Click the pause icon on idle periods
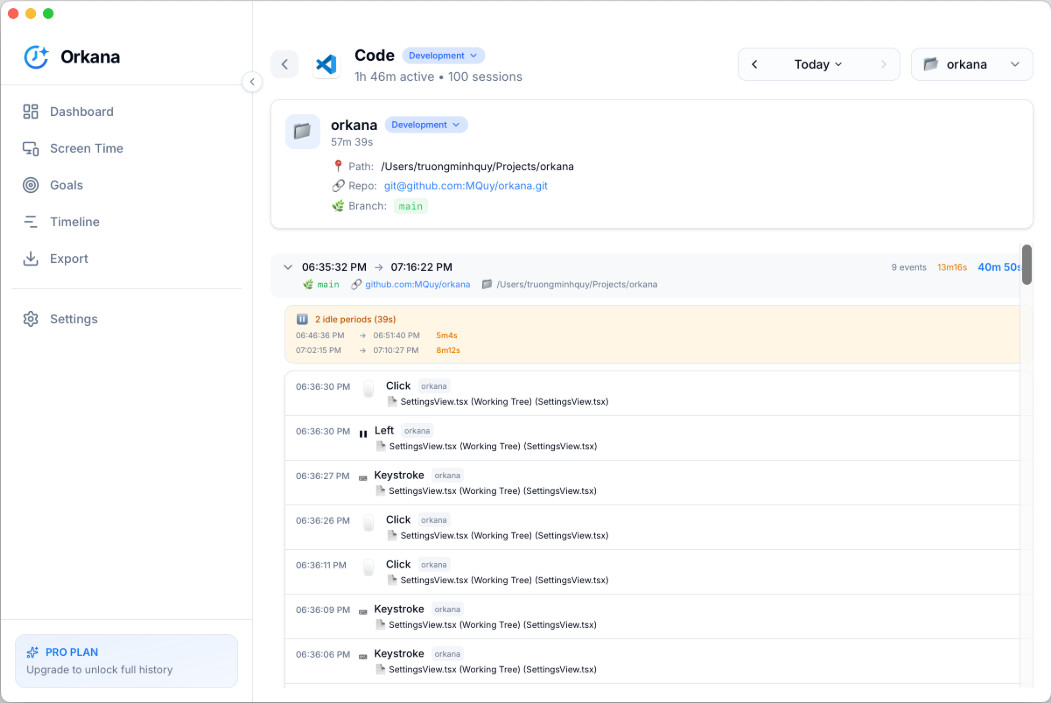Image resolution: width=1051 pixels, height=703 pixels. click(302, 319)
